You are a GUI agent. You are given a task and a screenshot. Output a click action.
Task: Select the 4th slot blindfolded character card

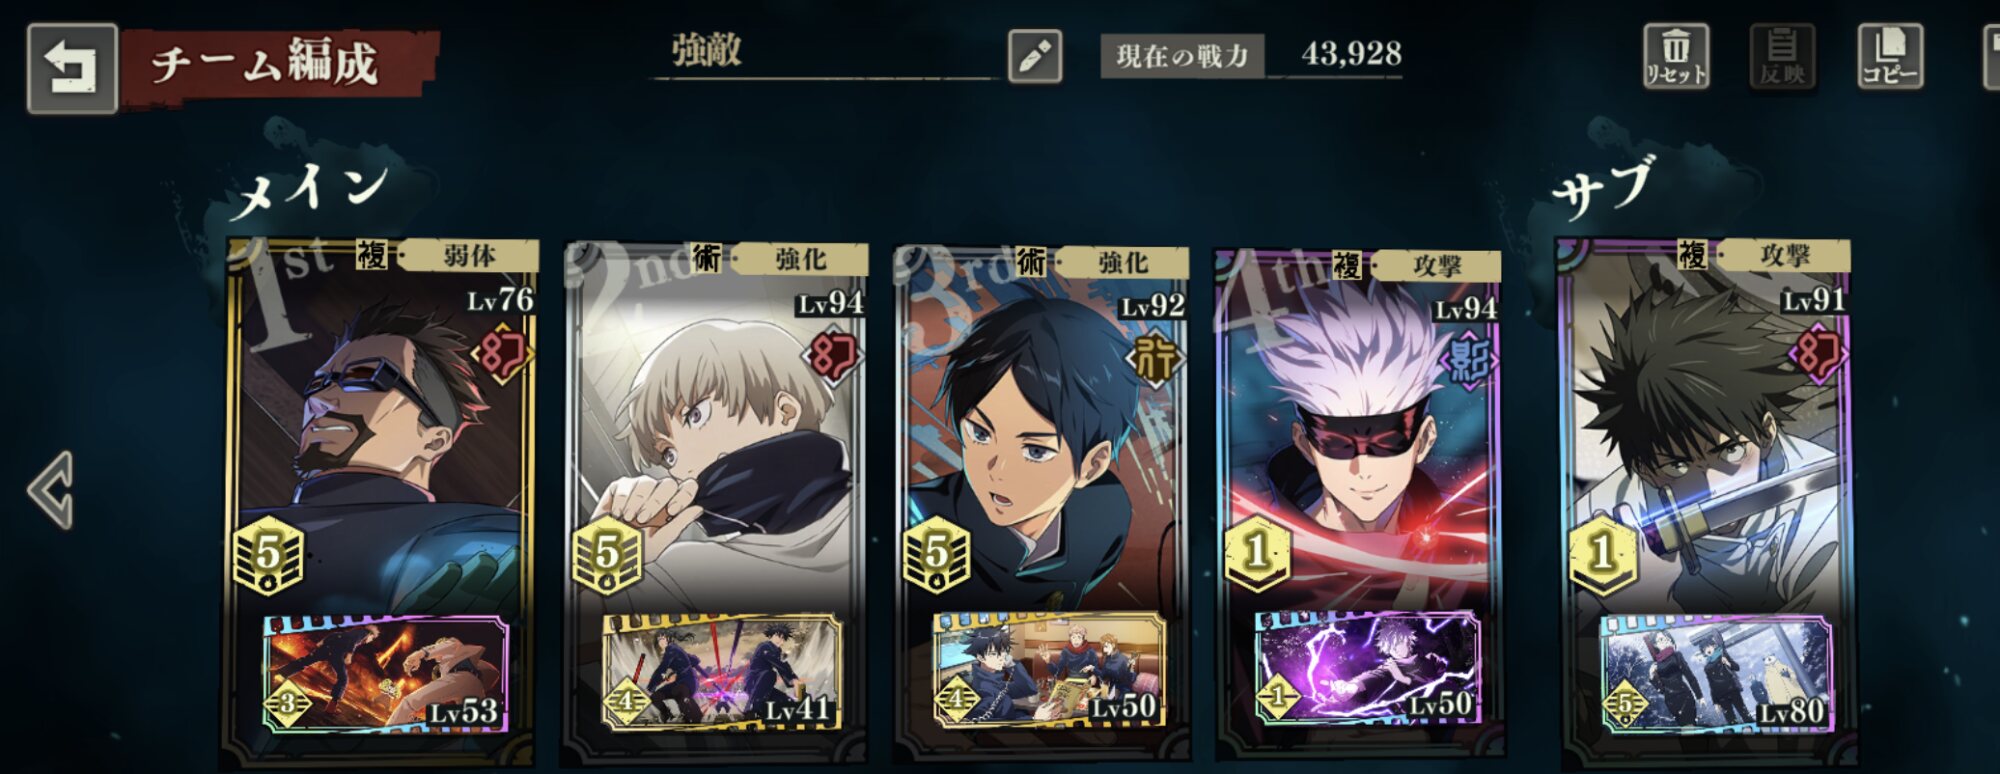[1358, 430]
